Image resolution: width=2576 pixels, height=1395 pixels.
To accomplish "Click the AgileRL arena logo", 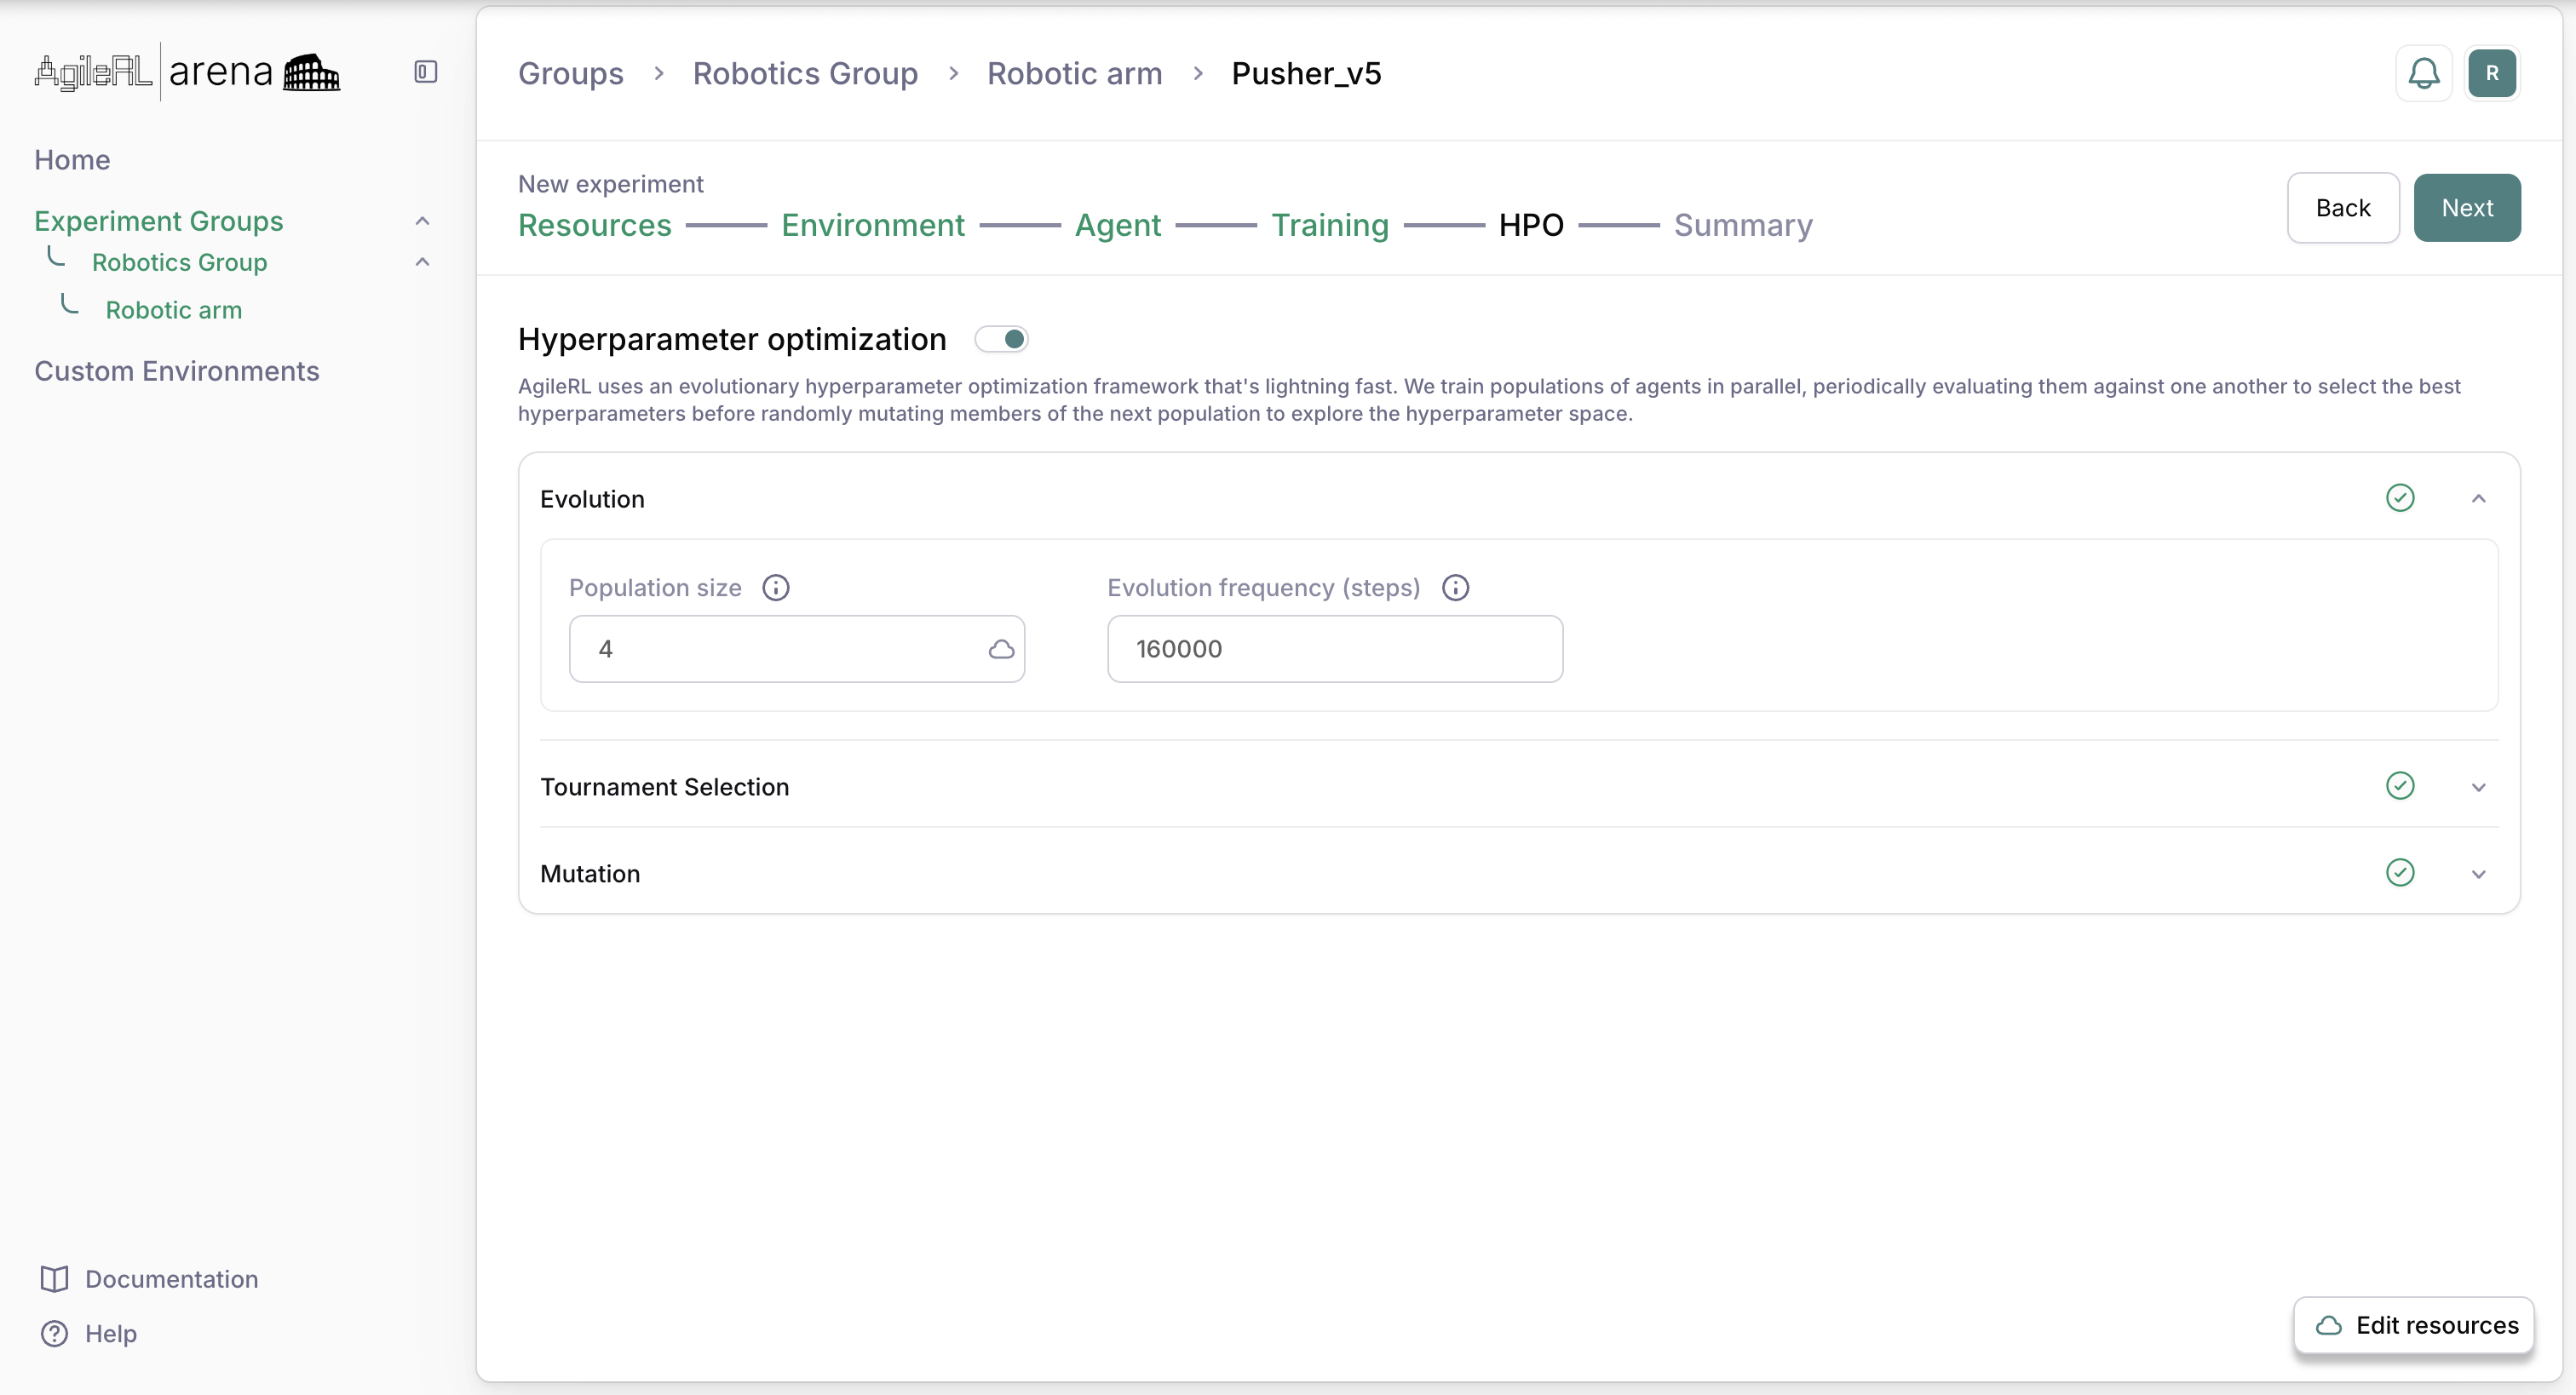I will (188, 72).
